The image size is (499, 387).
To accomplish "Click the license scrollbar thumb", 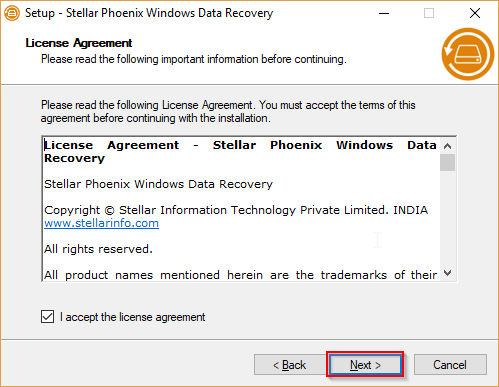I will (447, 162).
